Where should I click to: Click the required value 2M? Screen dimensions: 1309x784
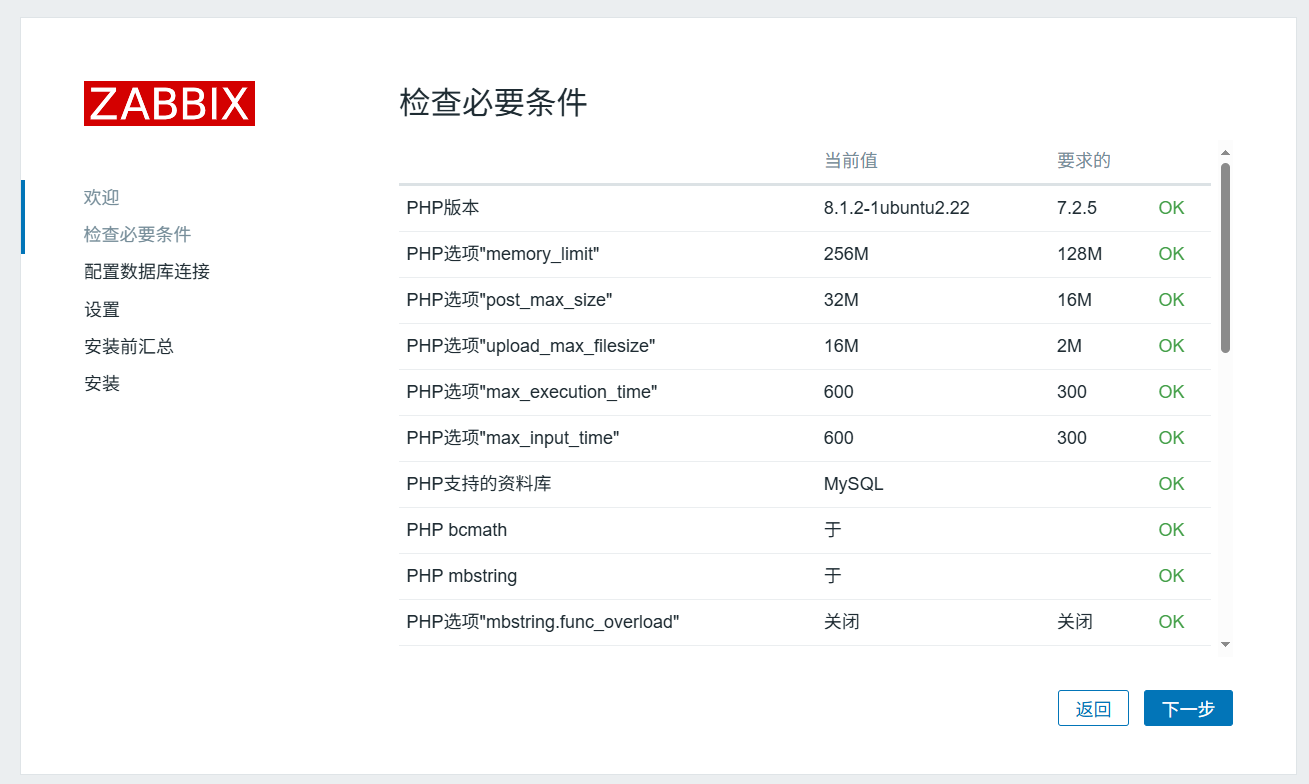[x=1069, y=346]
